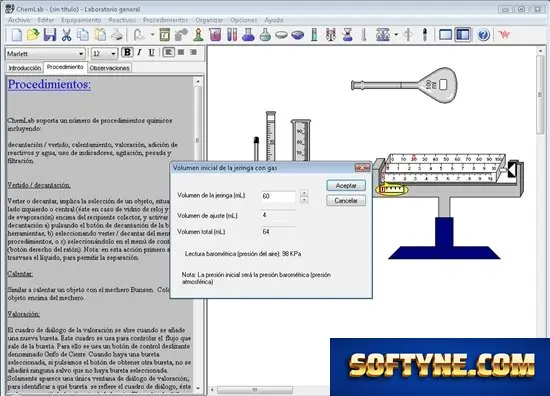Click the Bunsen burner icon
The width and height of the screenshot is (550, 396).
[199, 35]
